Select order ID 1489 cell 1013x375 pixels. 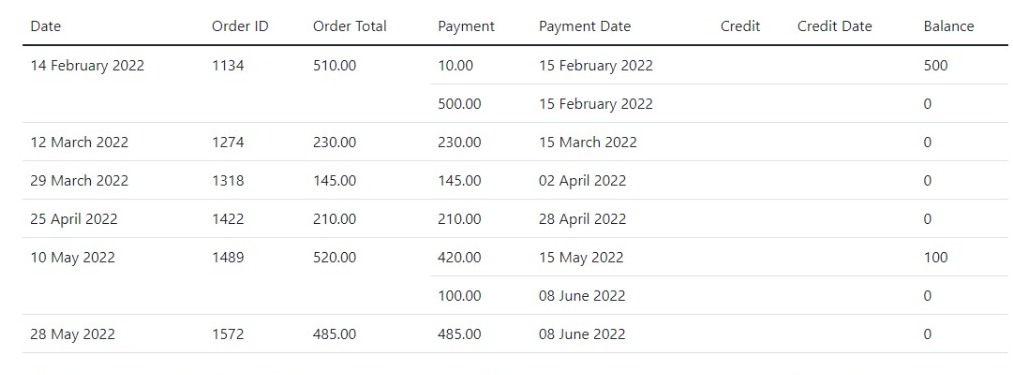[x=228, y=257]
